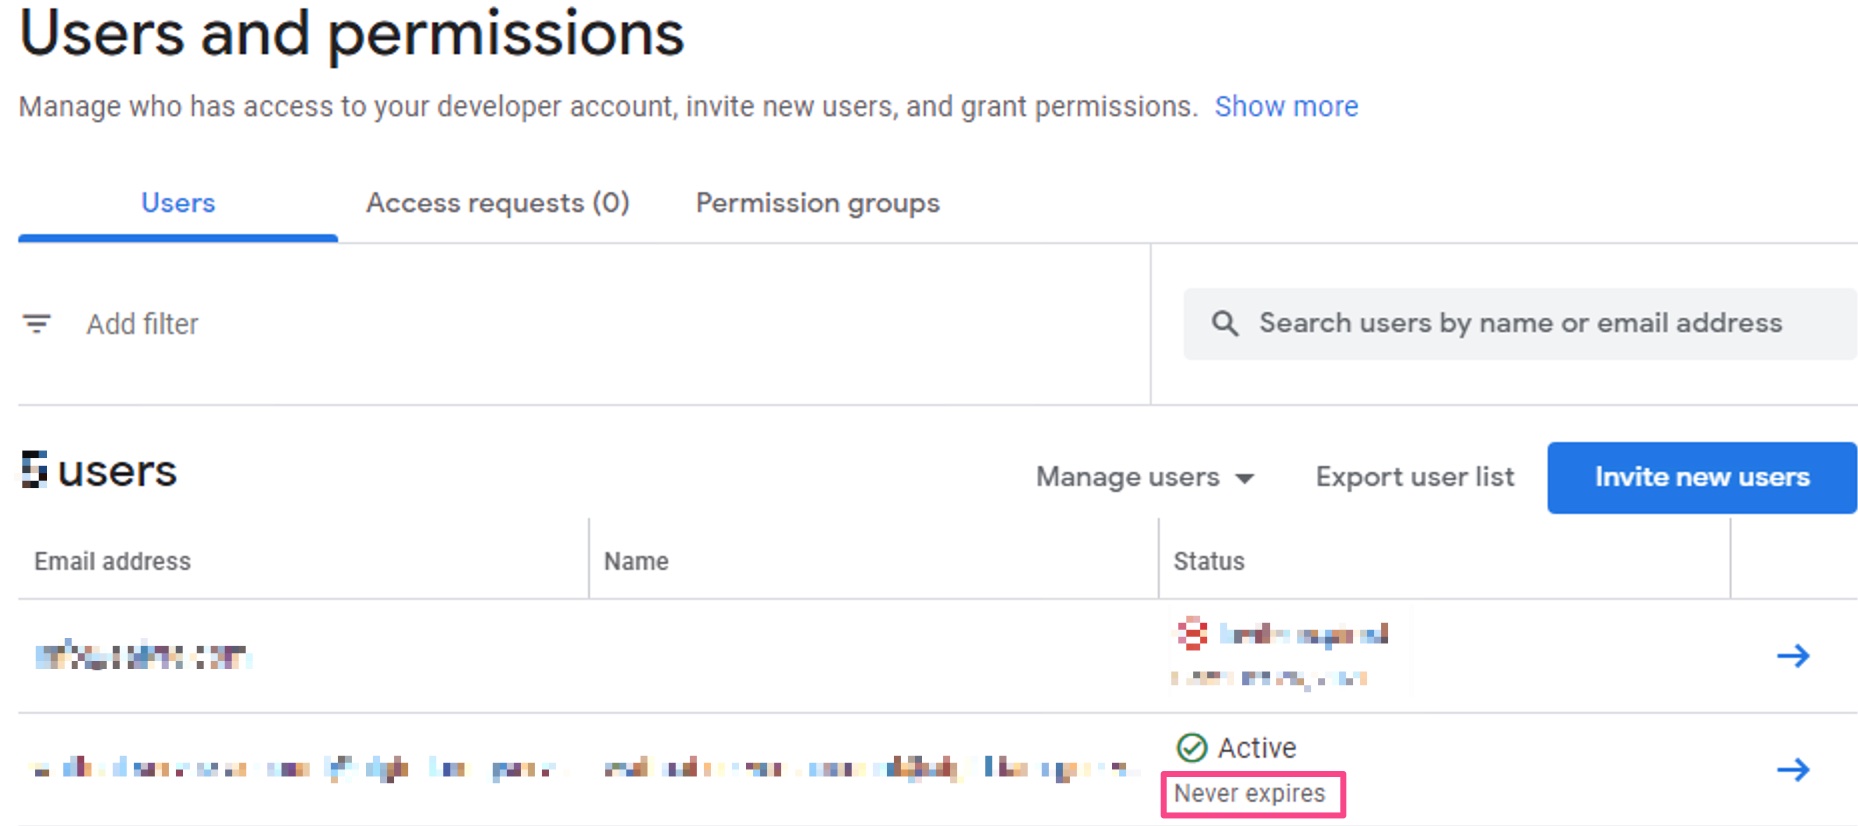This screenshot has height=826, width=1858.
Task: Open the invite-expired user via its arrow
Action: (1792, 656)
